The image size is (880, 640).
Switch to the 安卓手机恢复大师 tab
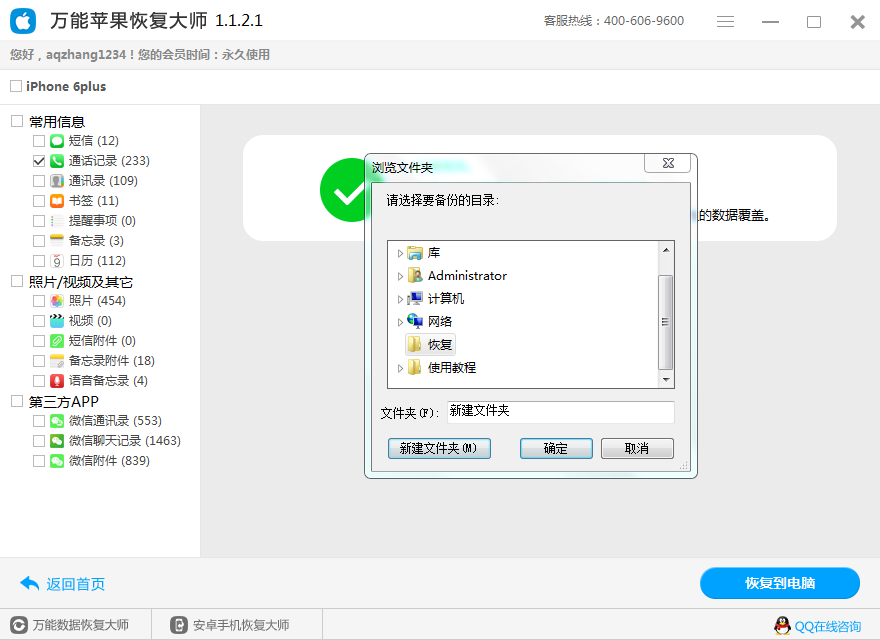click(x=230, y=624)
